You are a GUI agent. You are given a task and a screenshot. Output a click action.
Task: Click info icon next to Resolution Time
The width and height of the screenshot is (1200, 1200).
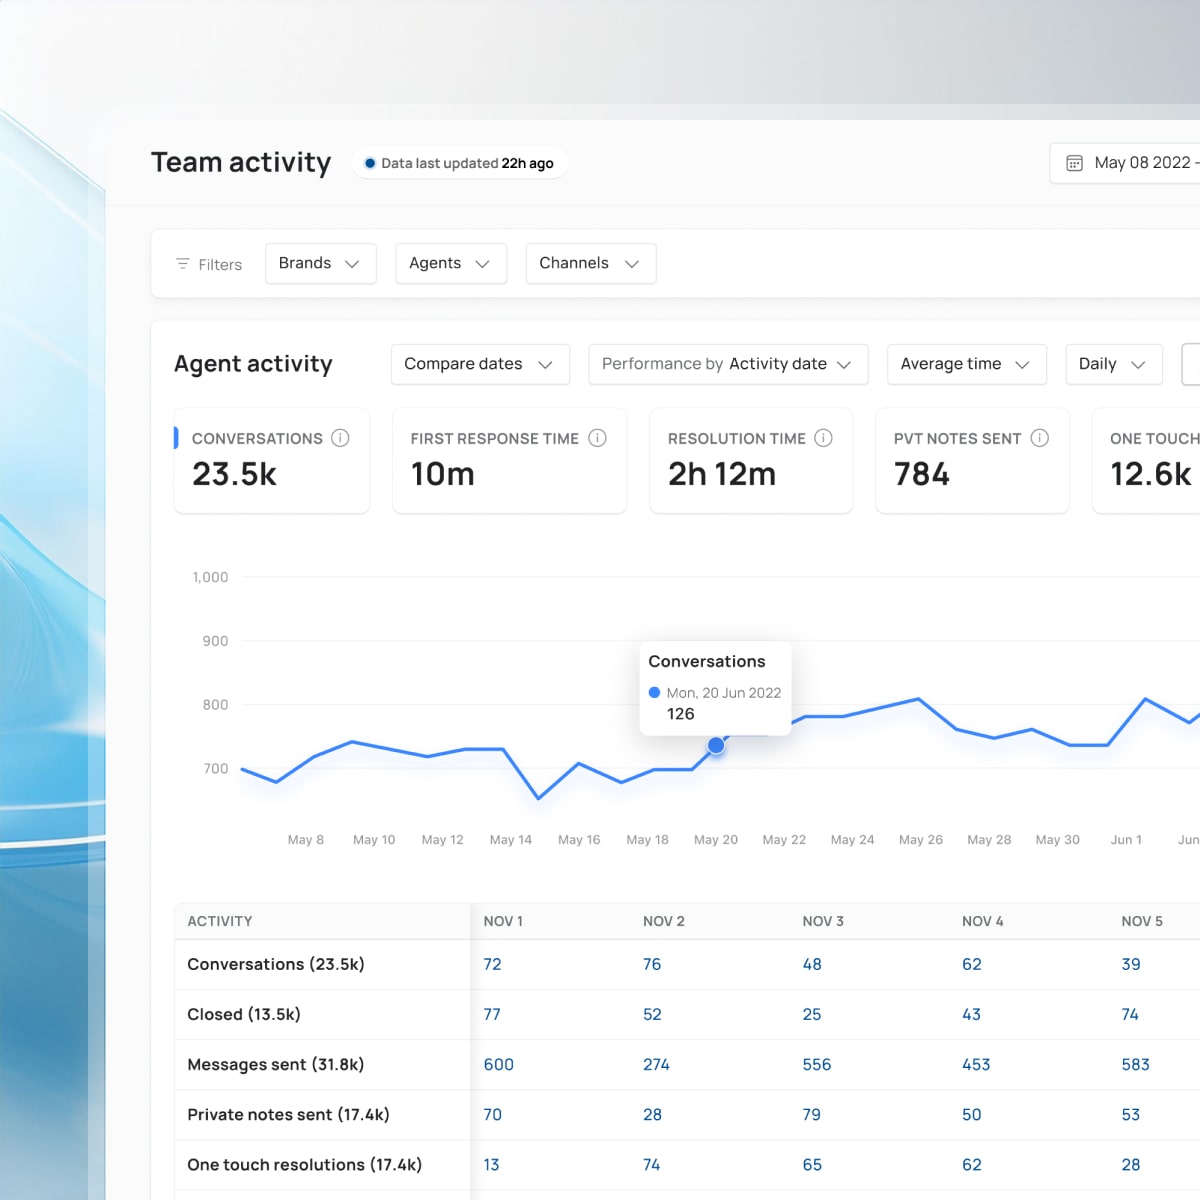[823, 438]
